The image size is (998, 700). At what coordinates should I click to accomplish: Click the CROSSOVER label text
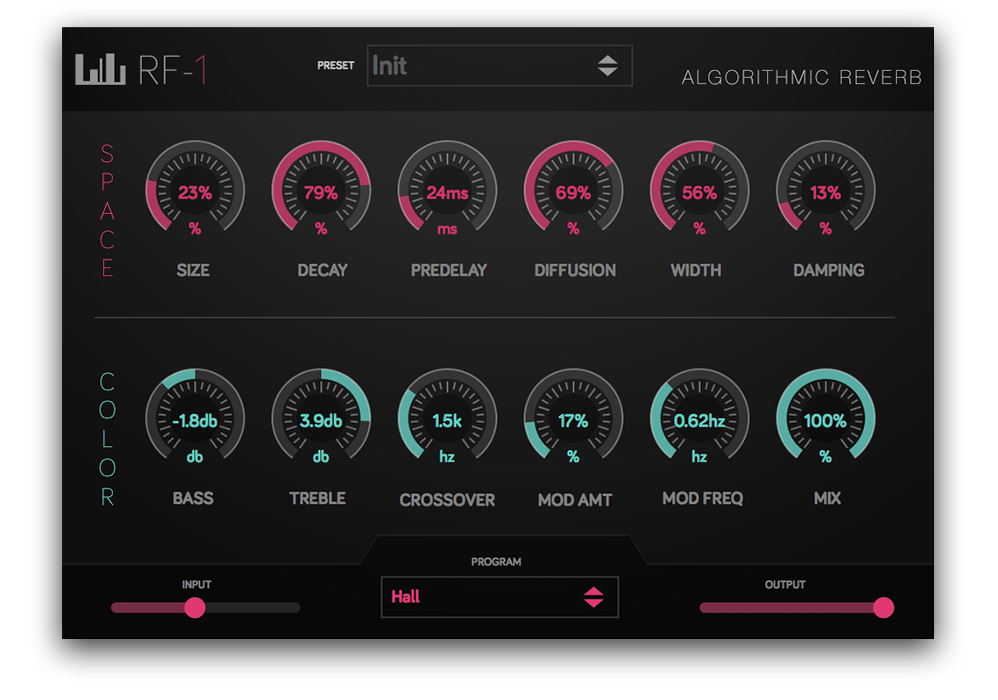coord(447,500)
